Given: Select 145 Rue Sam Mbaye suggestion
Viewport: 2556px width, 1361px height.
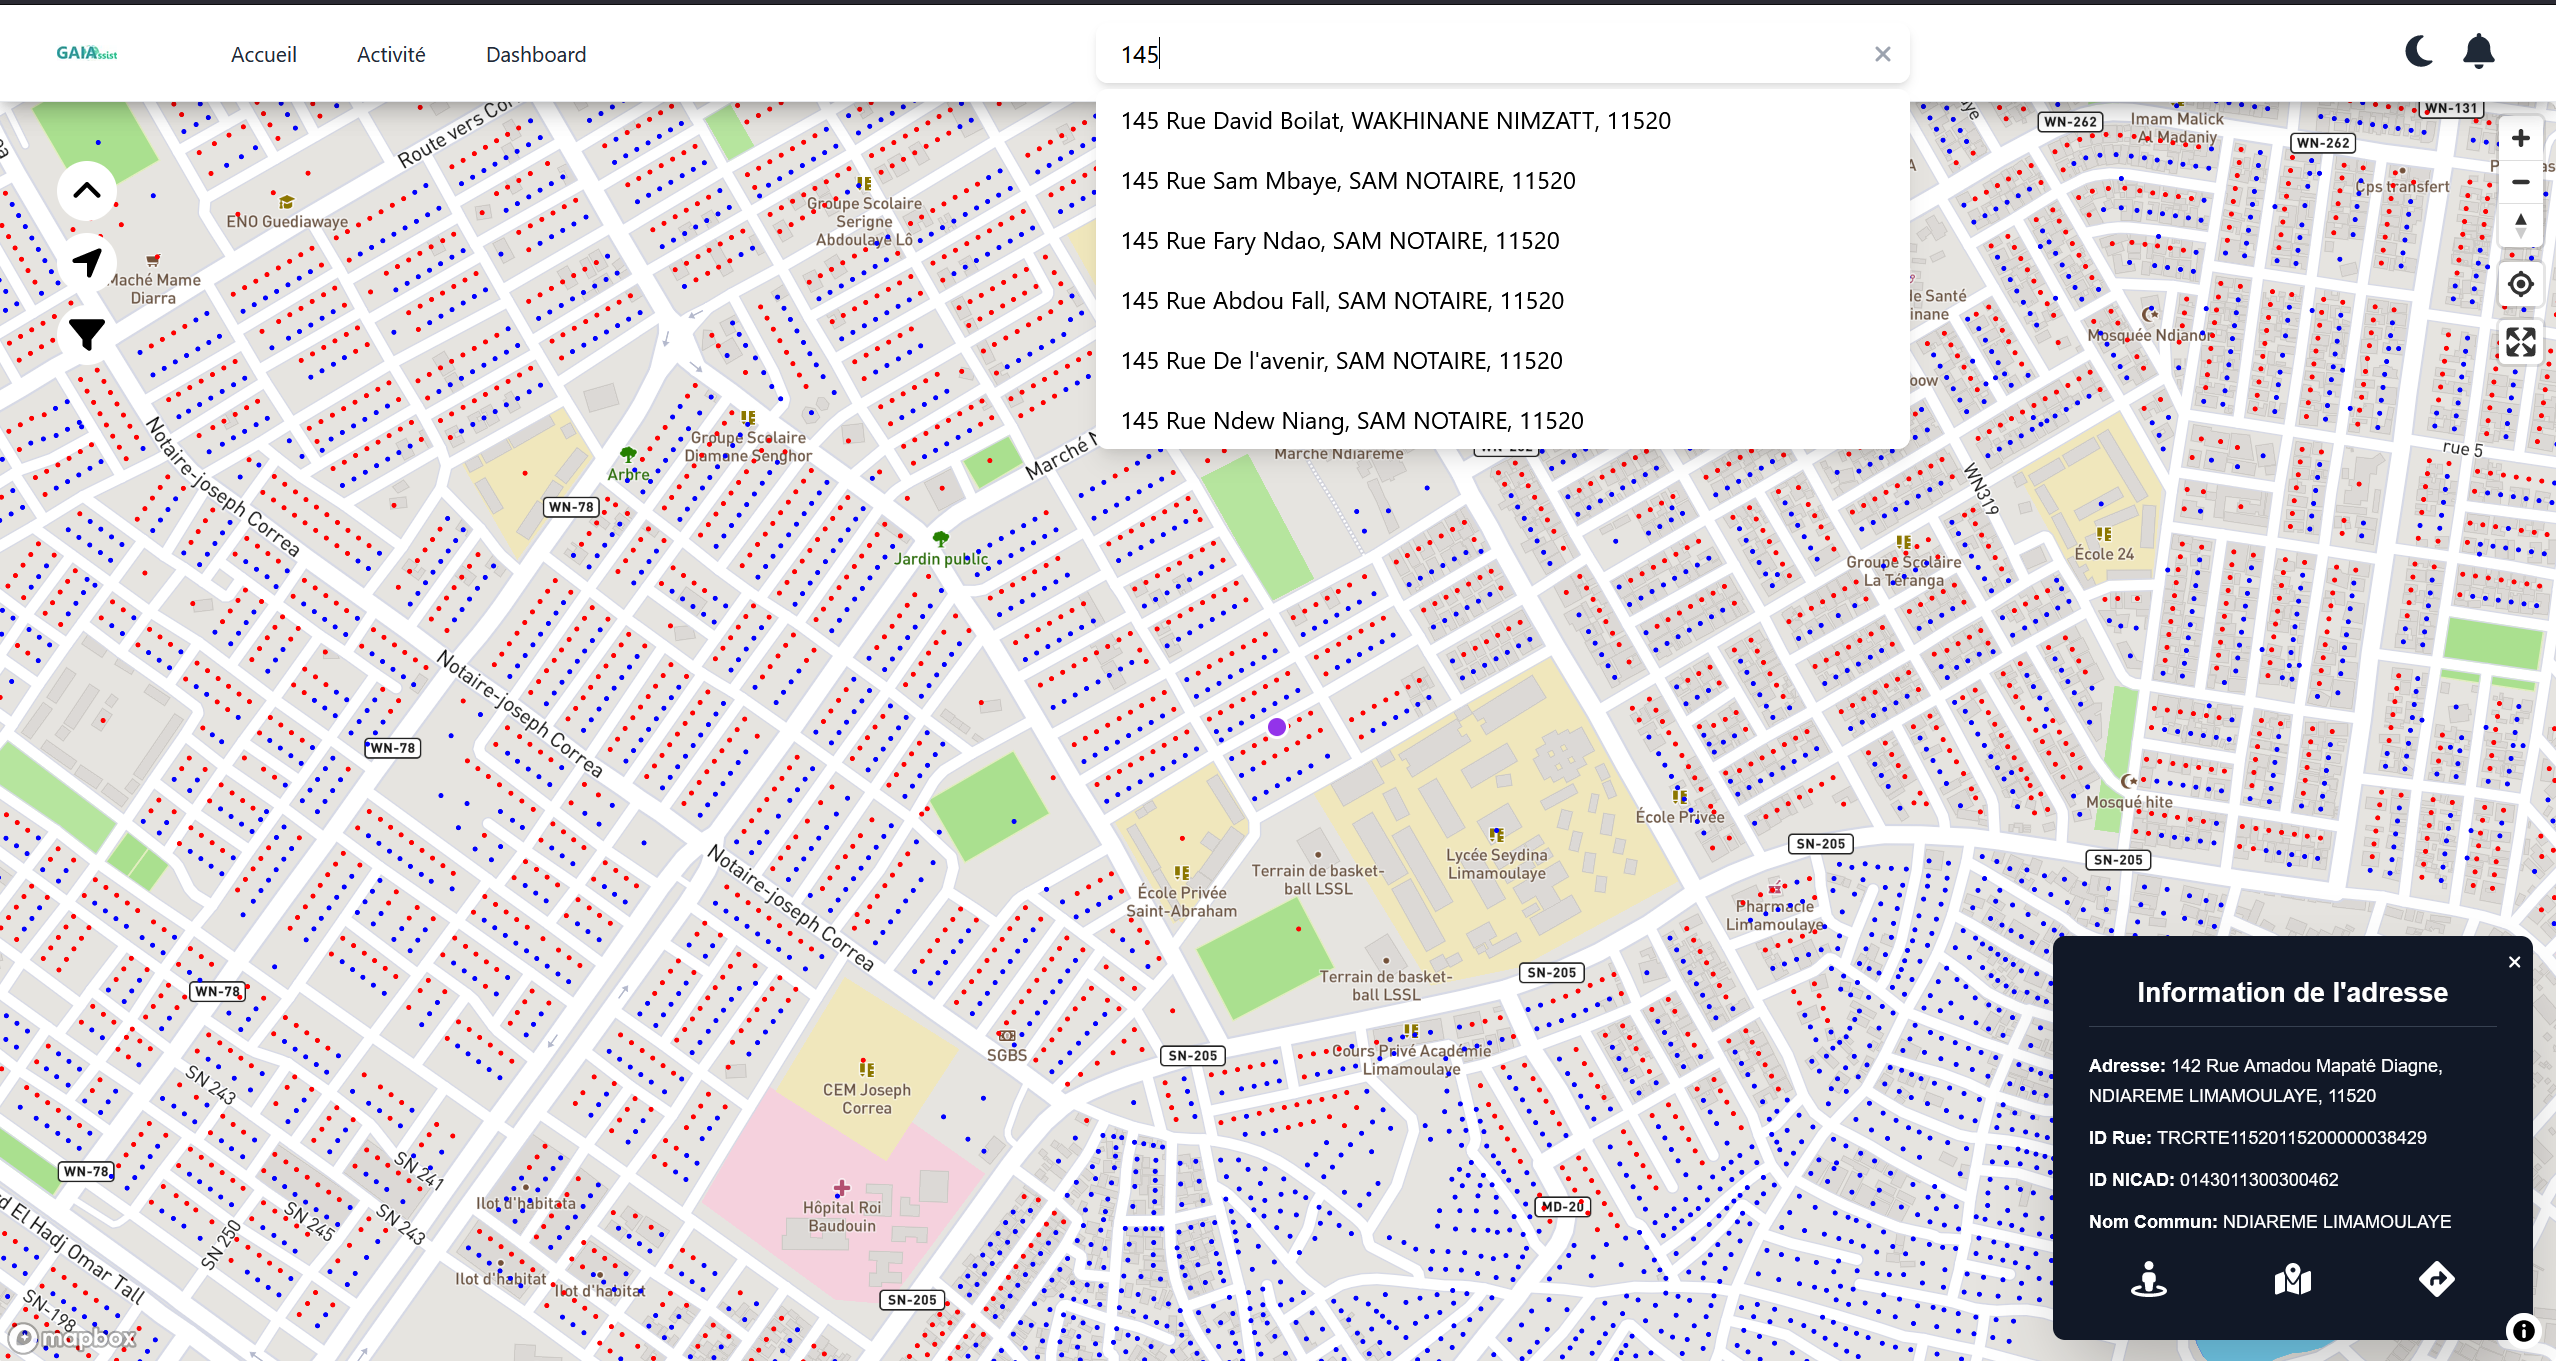Looking at the screenshot, I should tap(1502, 181).
